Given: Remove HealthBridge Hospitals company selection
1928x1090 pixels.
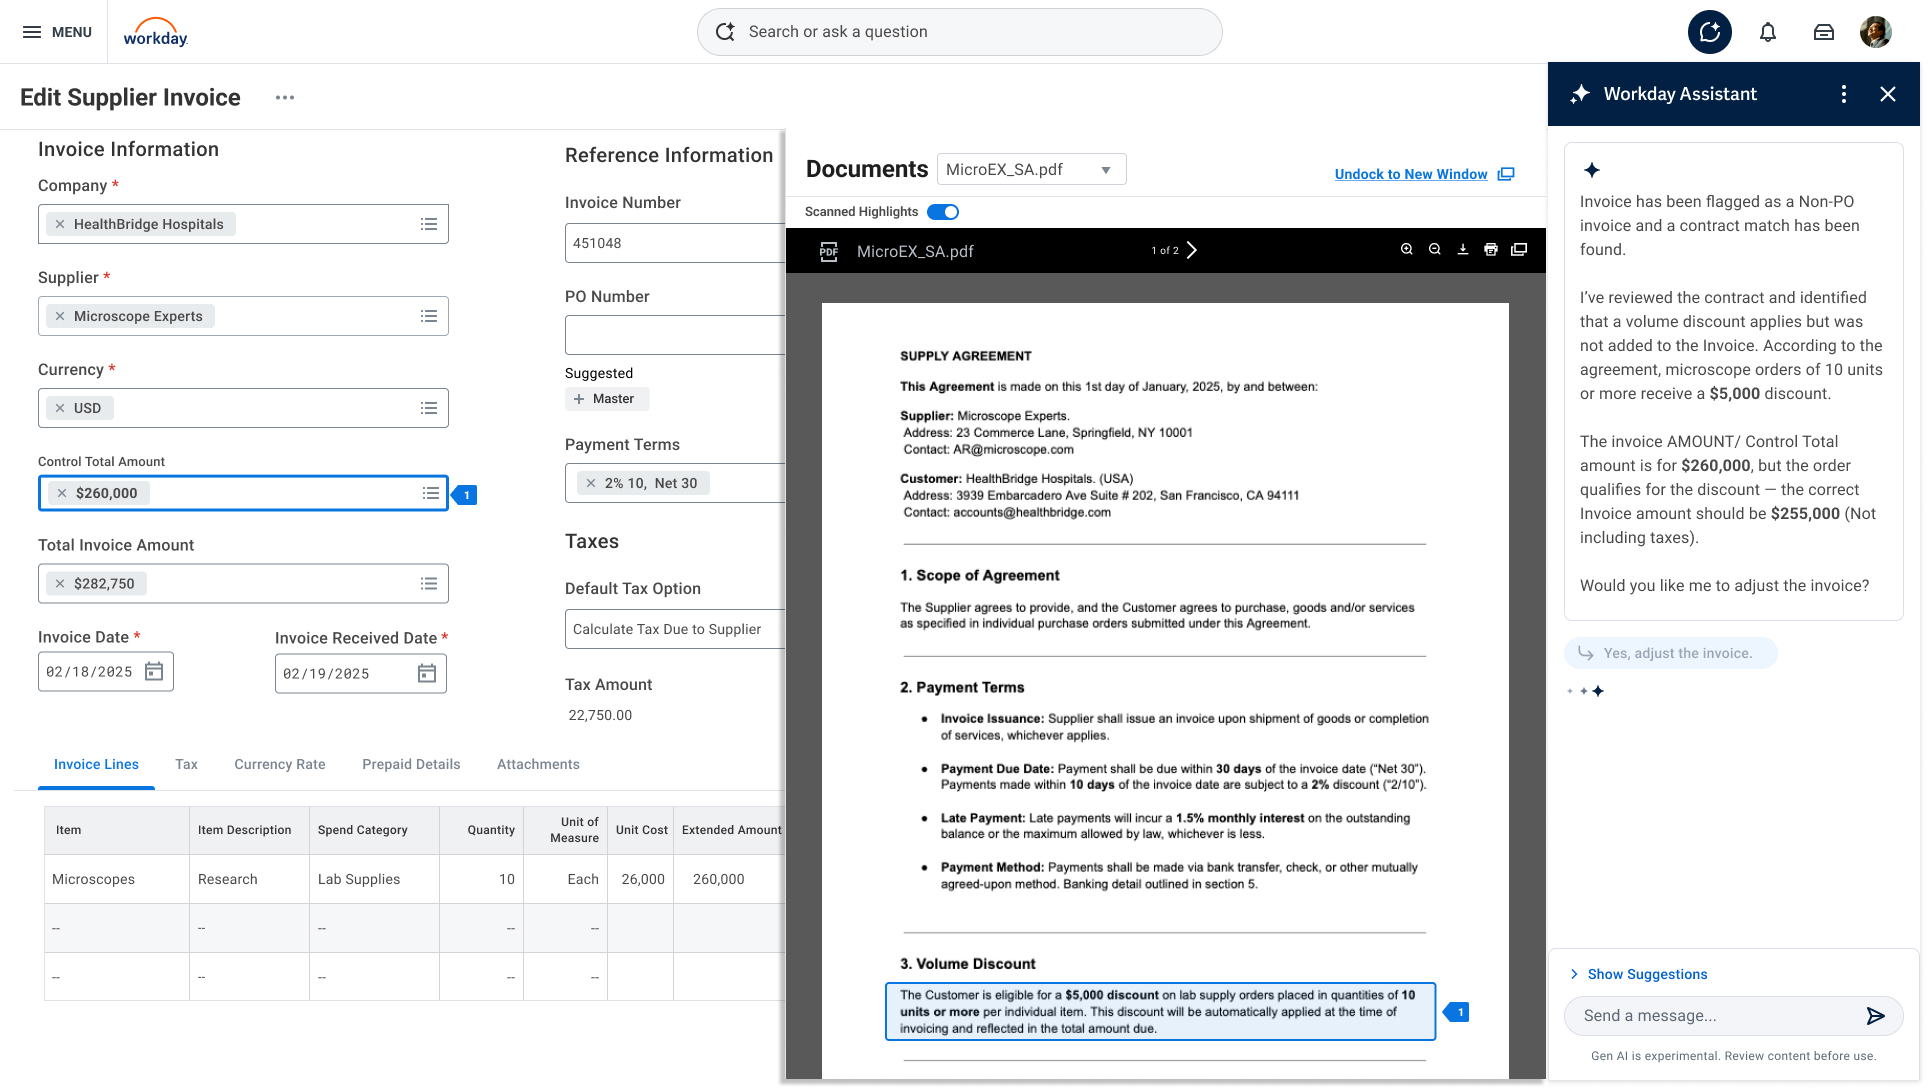Looking at the screenshot, I should click(60, 224).
